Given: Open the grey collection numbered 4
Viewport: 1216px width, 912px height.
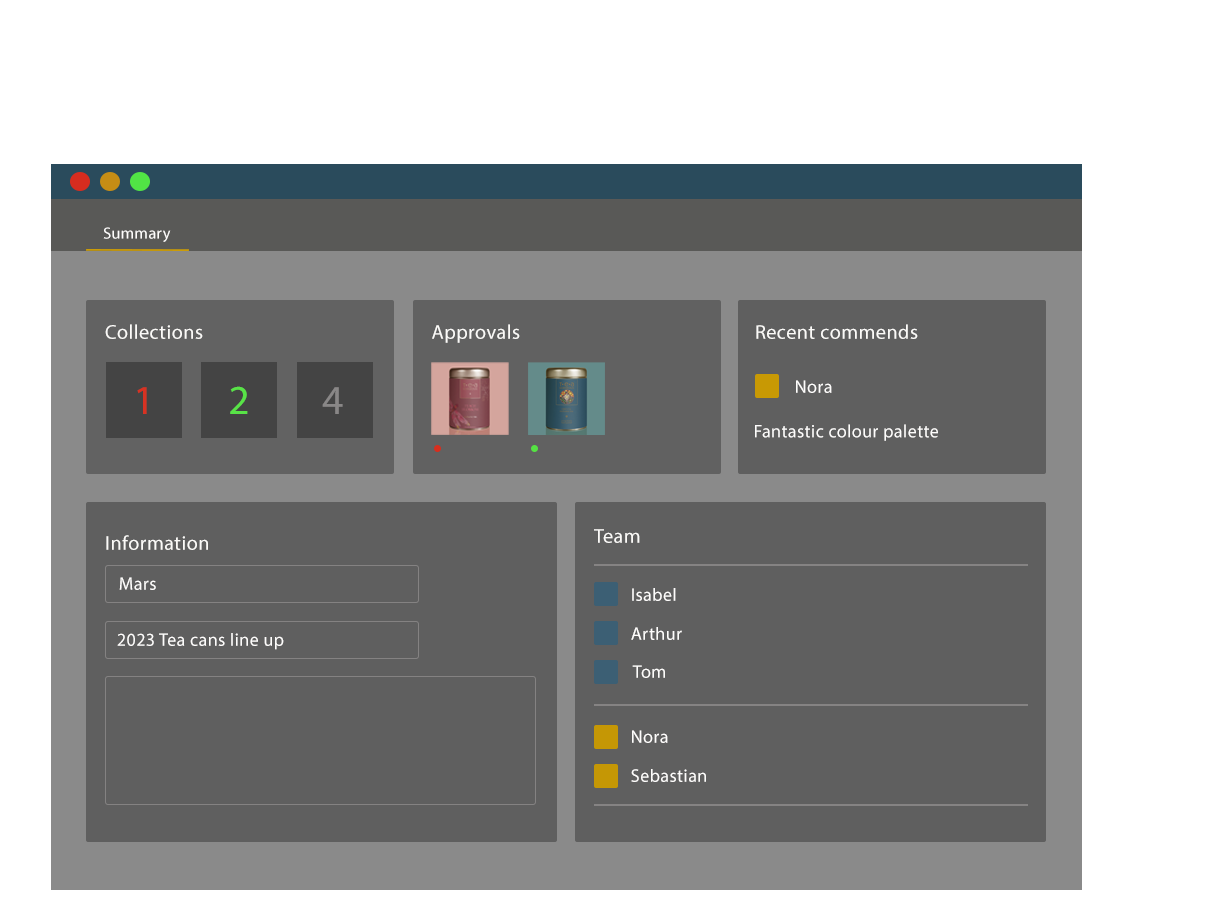Looking at the screenshot, I should coord(333,400).
